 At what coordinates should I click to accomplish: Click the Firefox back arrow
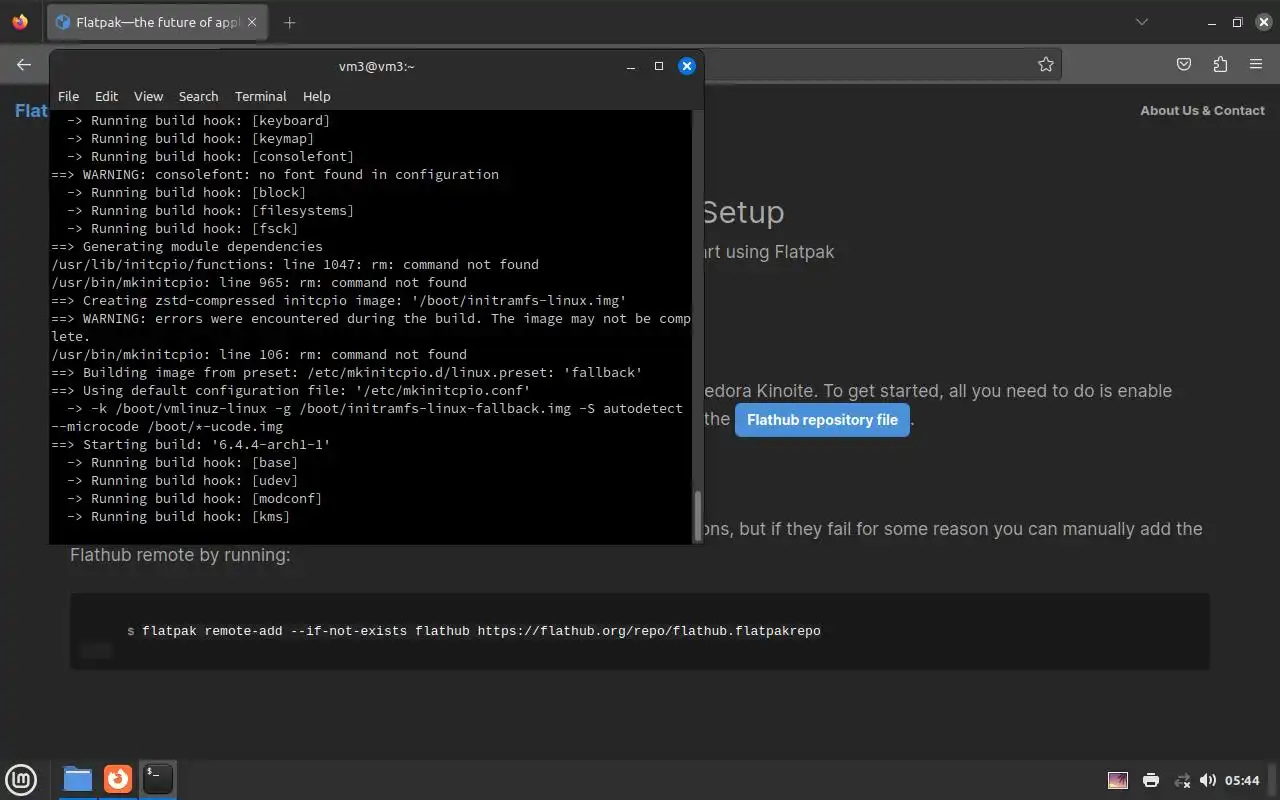(x=24, y=64)
